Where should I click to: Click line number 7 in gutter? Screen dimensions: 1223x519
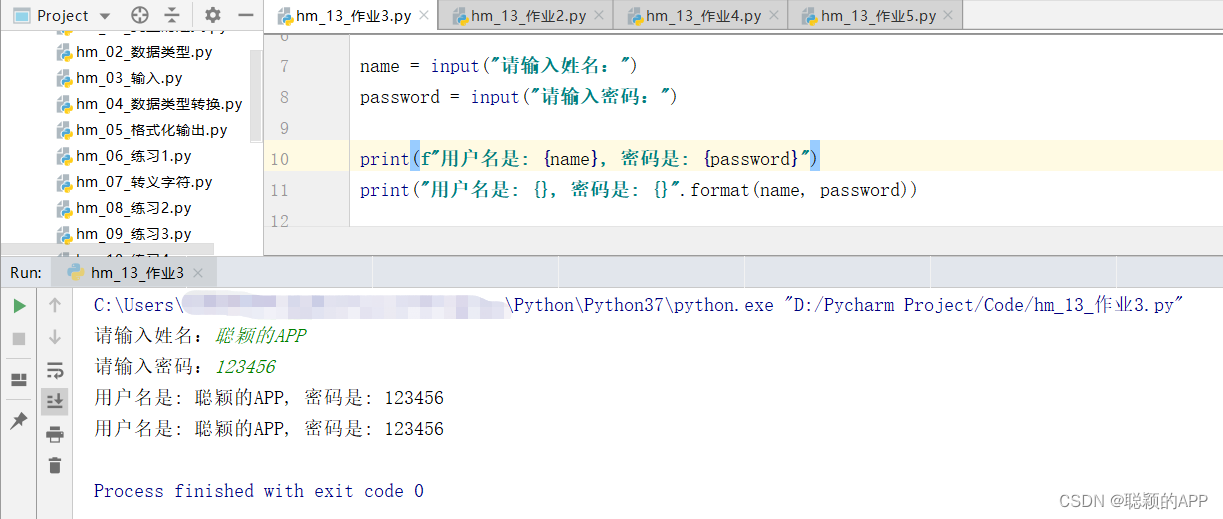(x=284, y=66)
